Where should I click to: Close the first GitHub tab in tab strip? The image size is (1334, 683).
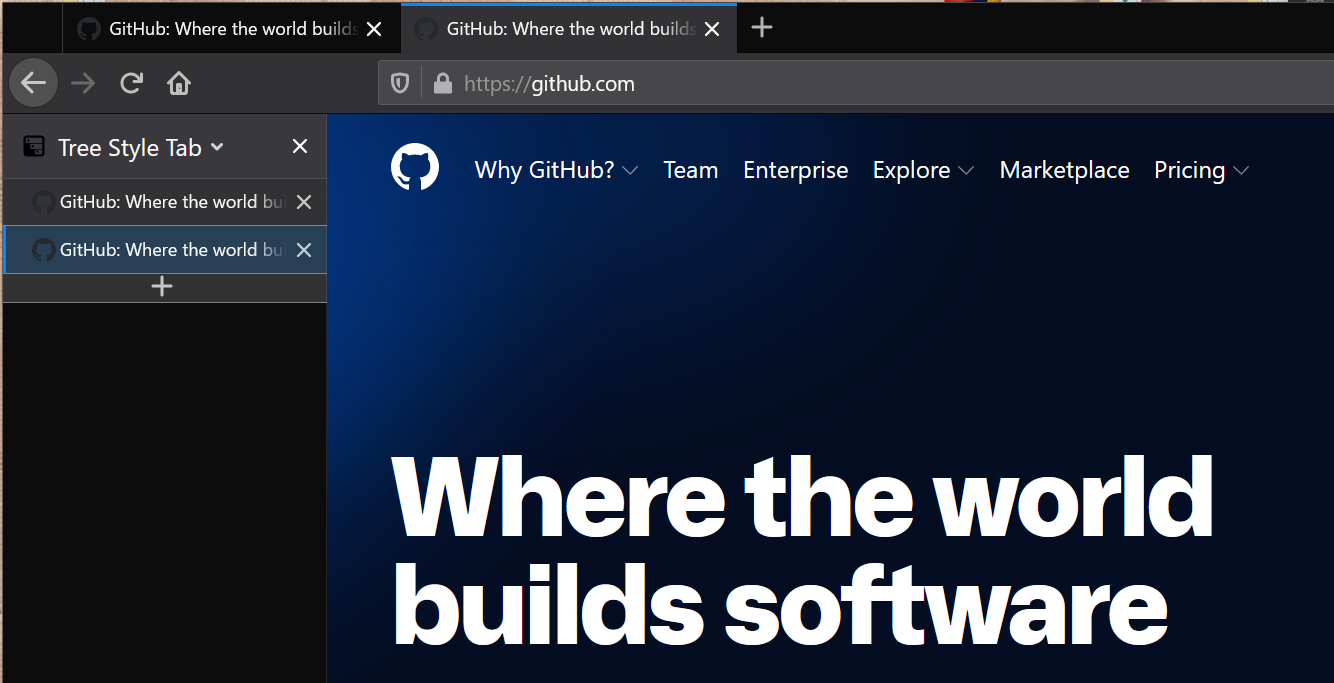tap(374, 29)
